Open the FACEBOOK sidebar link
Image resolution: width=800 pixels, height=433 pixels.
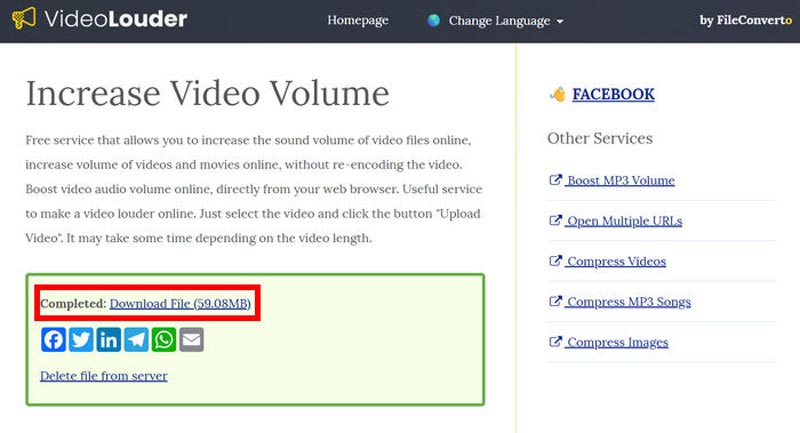pyautogui.click(x=613, y=95)
